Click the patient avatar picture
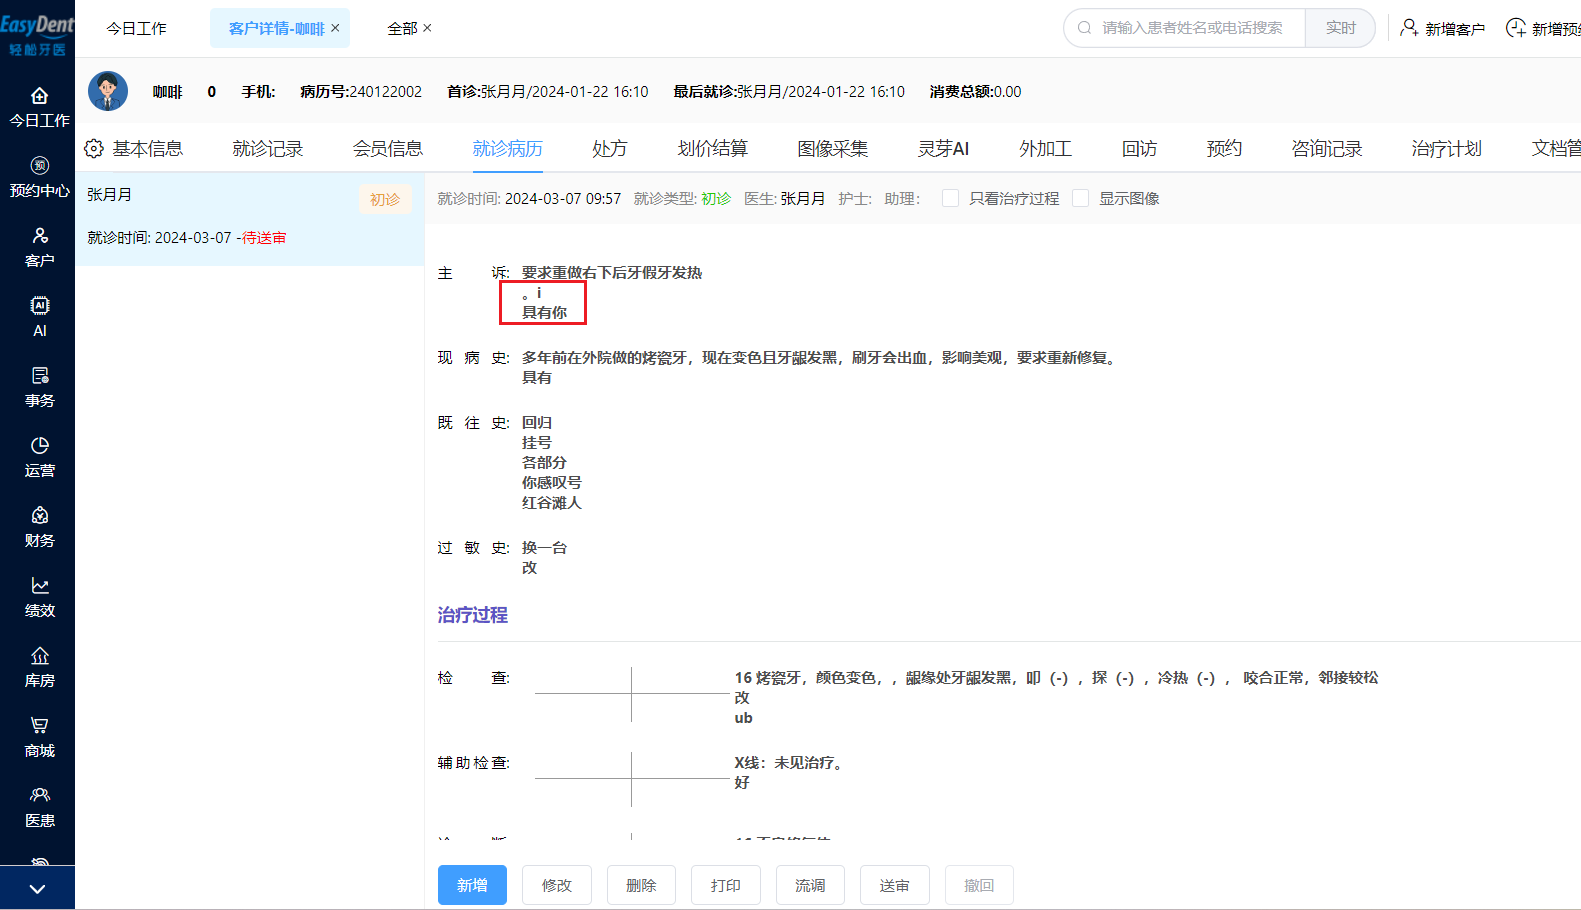Image resolution: width=1581 pixels, height=910 pixels. (108, 91)
